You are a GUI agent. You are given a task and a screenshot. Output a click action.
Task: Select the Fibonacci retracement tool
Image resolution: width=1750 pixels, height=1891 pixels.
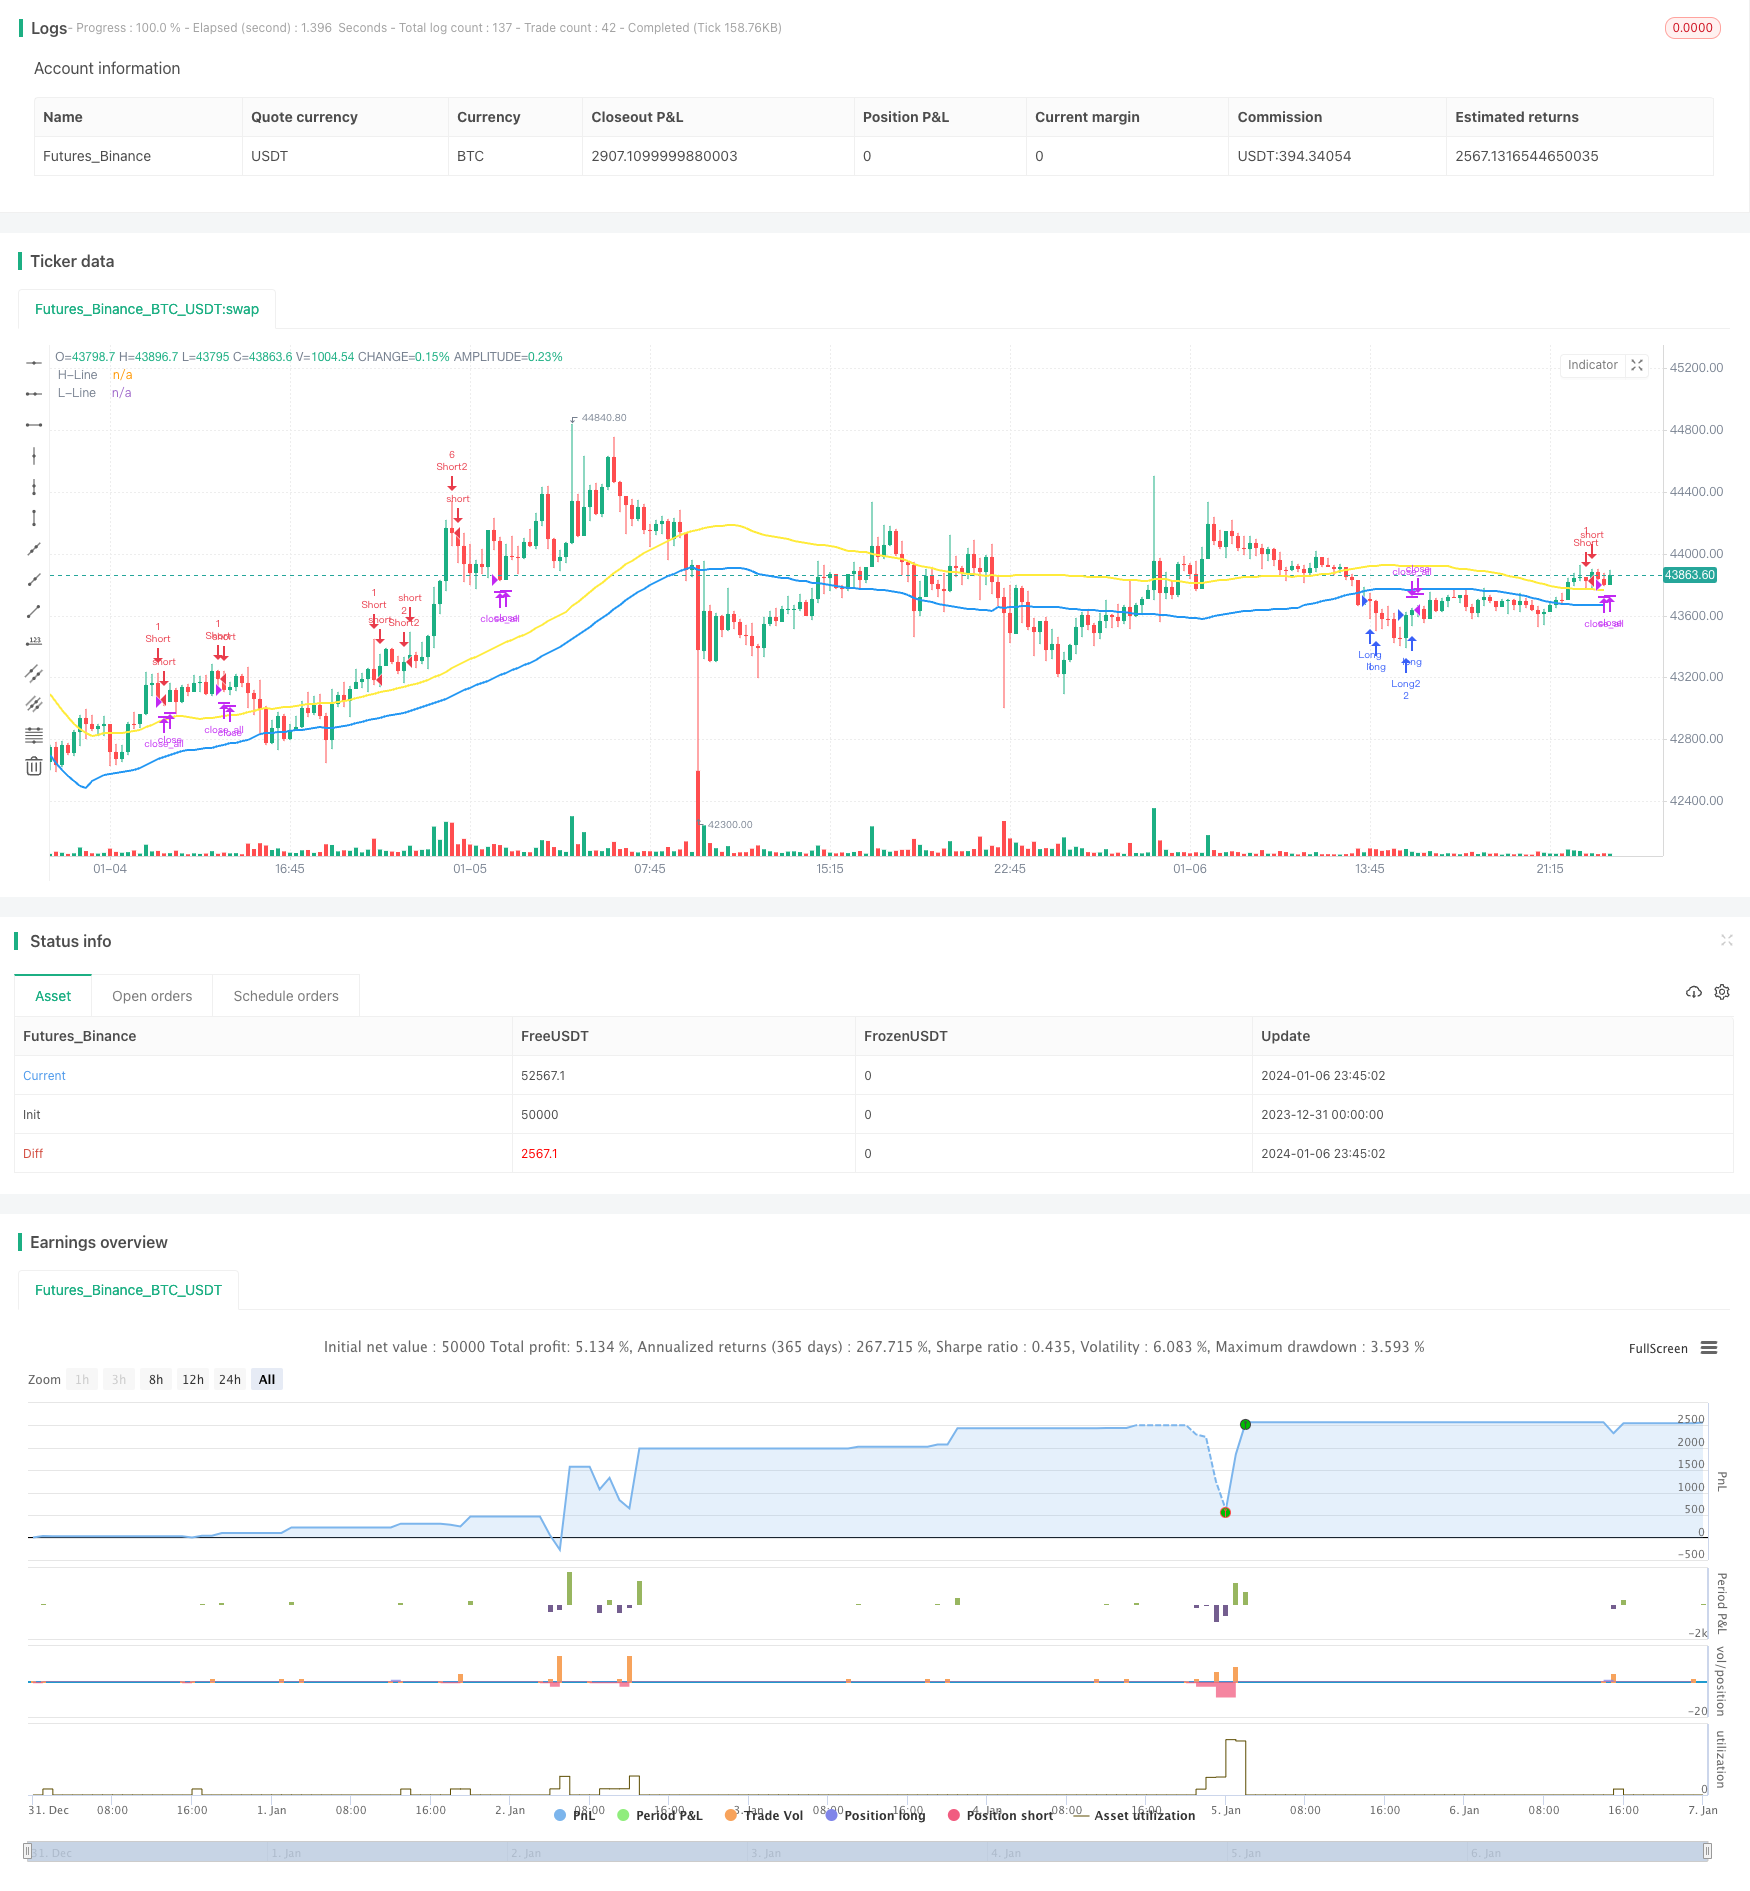coord(34,735)
